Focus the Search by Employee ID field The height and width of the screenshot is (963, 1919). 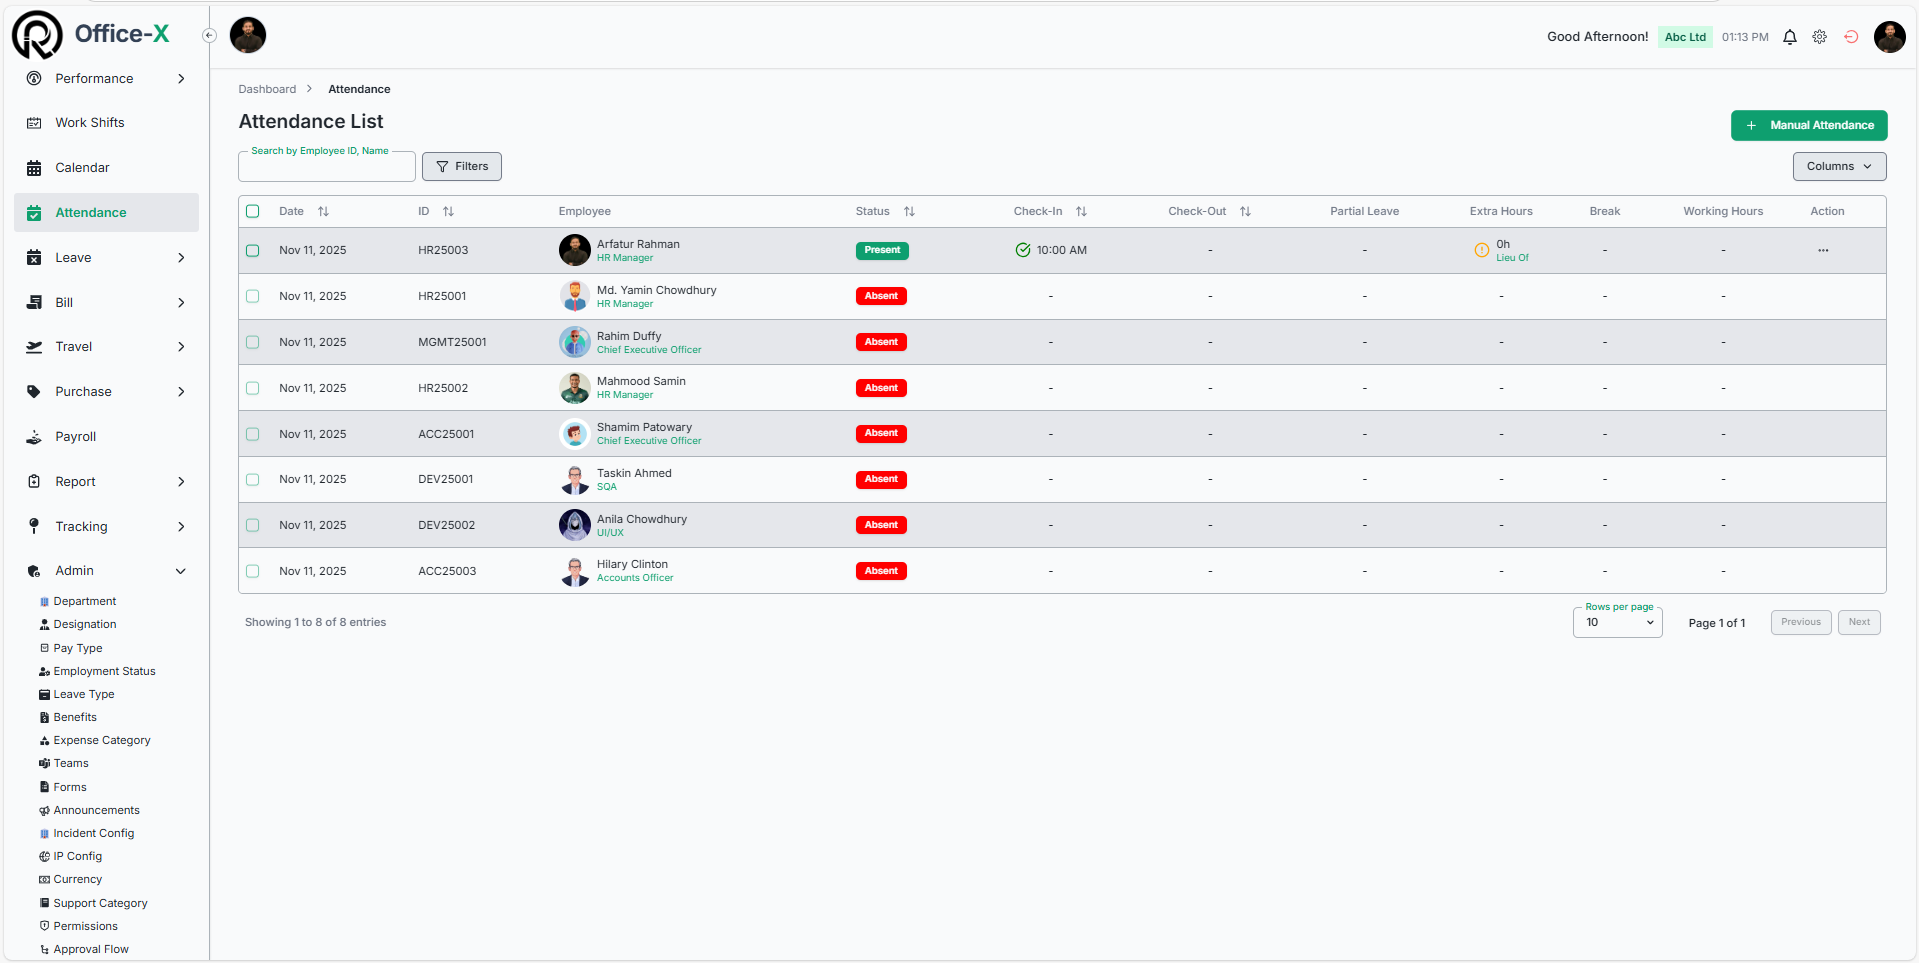coord(326,168)
